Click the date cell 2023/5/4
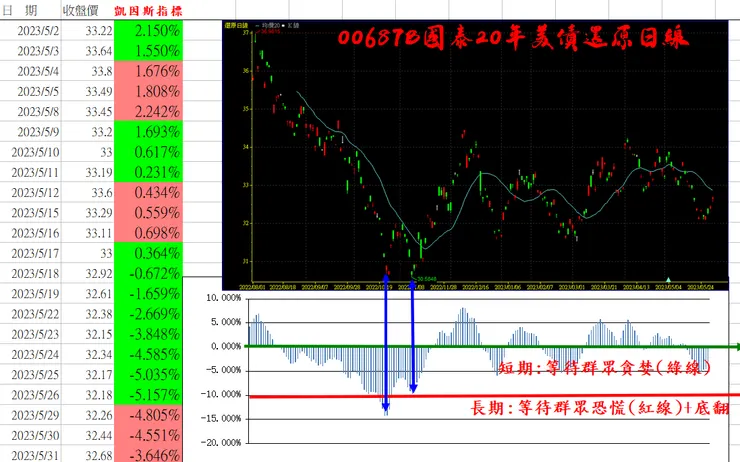 30,71
